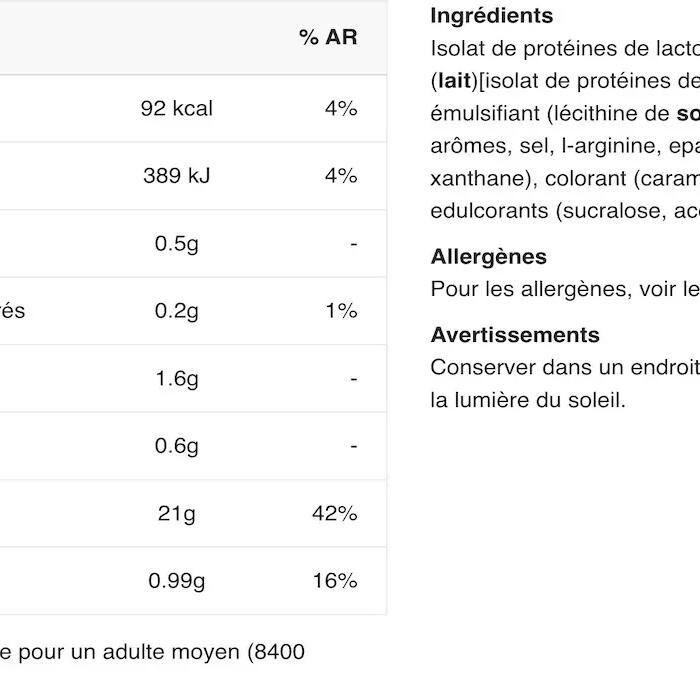Click the "Allergènes" heading
Screen dimensions: 700x700
(x=488, y=257)
